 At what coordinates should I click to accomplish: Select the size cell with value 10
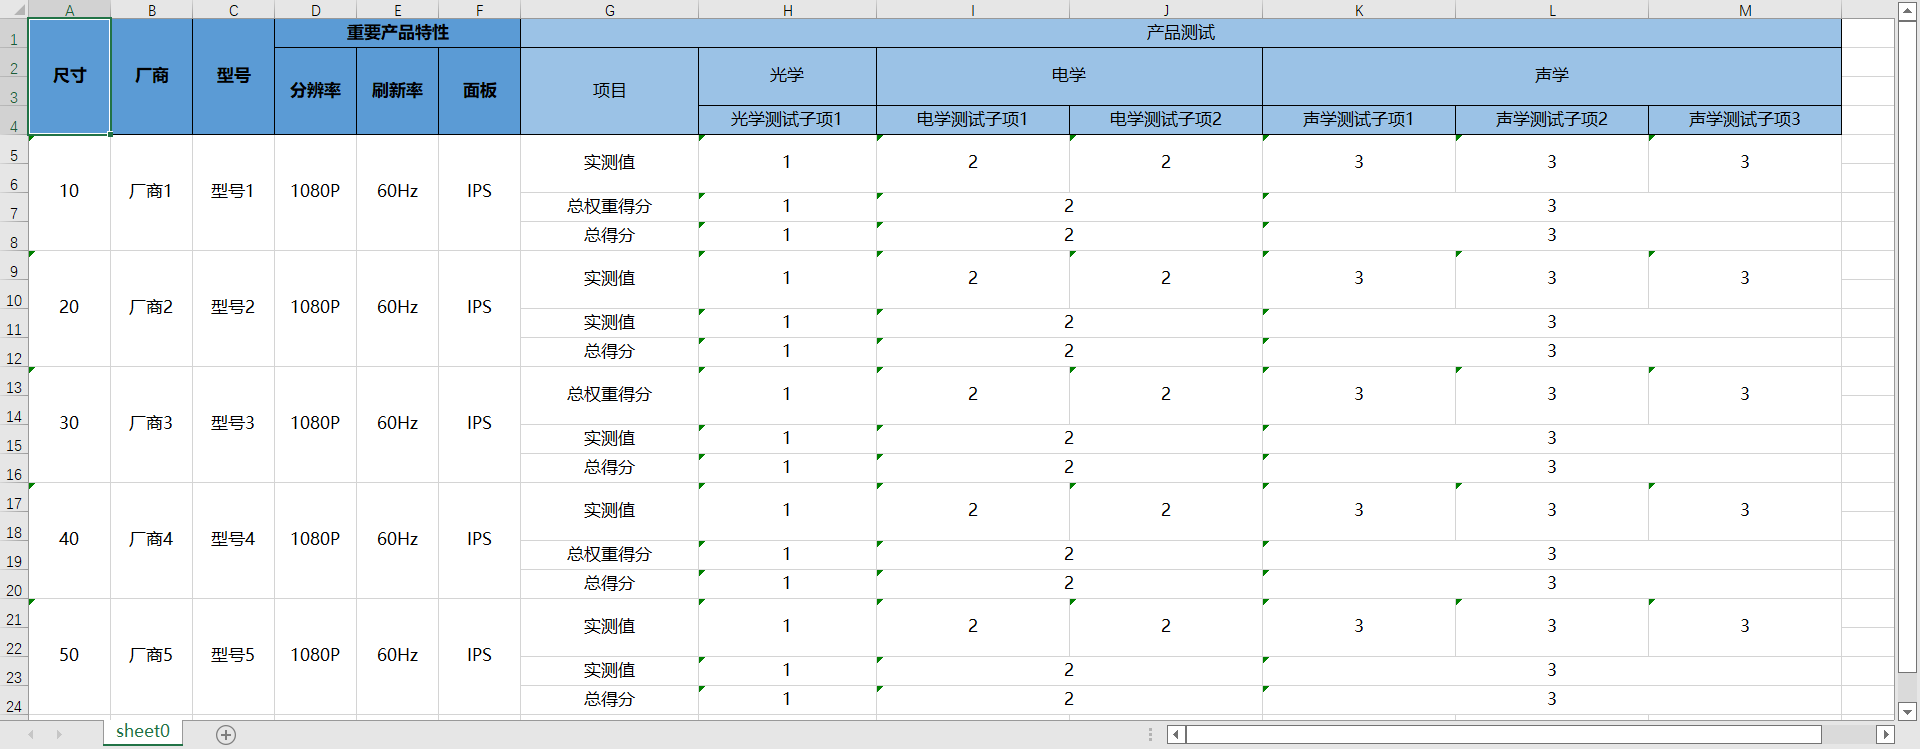[x=69, y=192]
